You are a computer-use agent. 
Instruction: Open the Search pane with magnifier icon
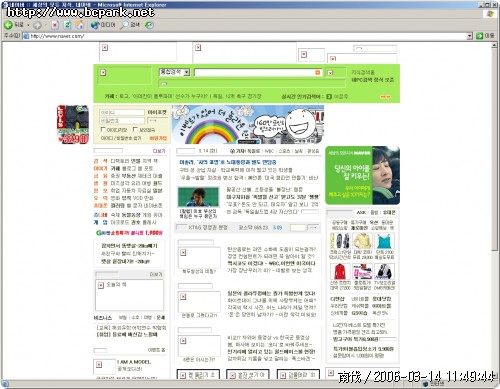tap(124, 25)
